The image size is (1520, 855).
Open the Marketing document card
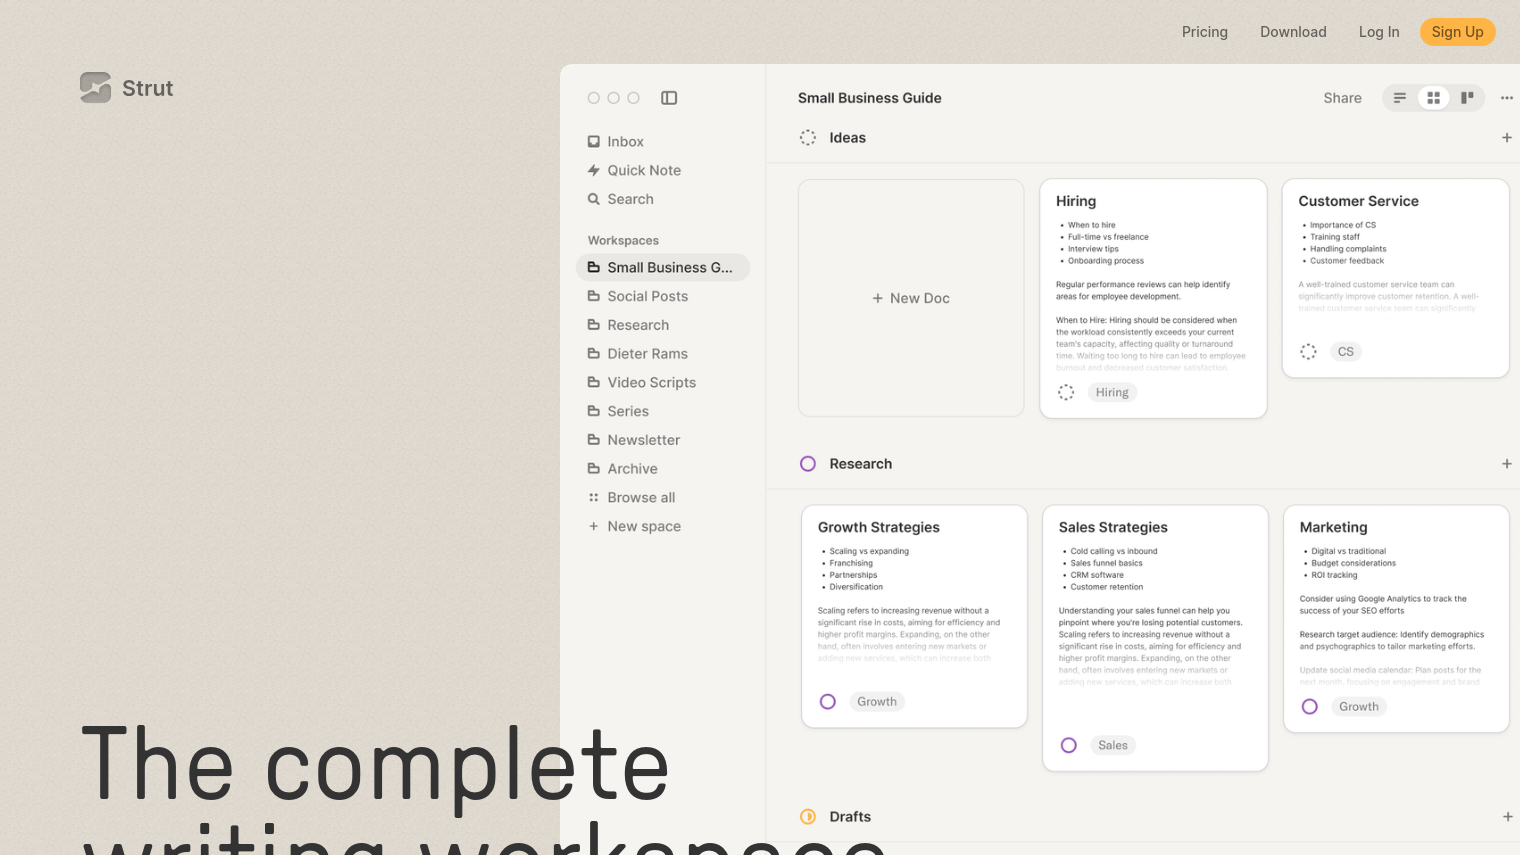click(x=1396, y=619)
